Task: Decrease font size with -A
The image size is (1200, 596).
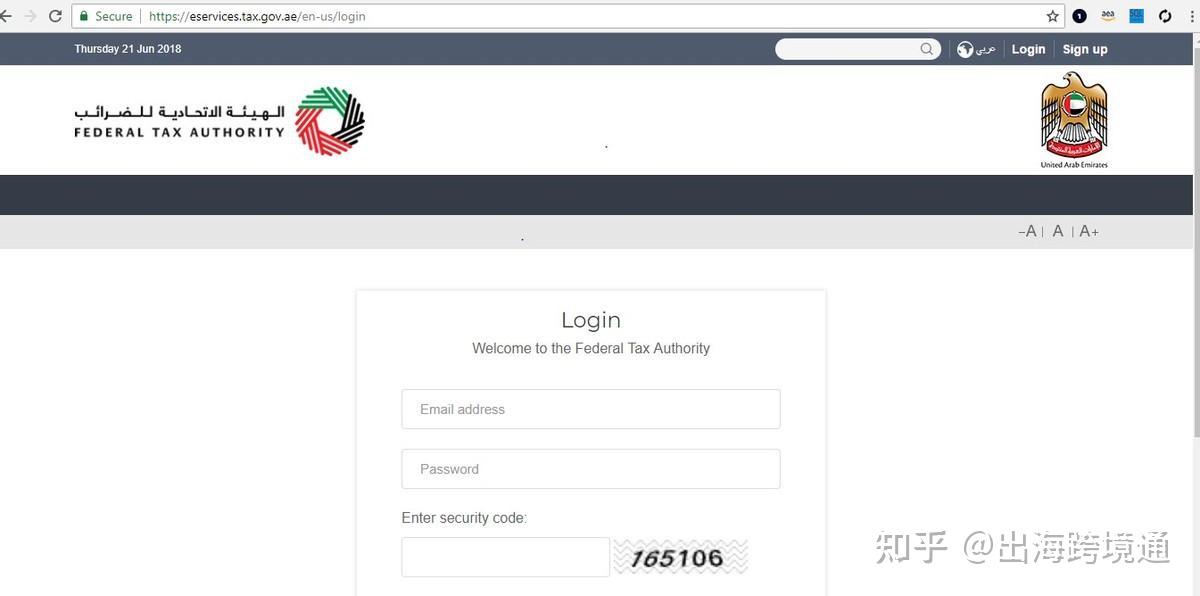Action: coord(1027,231)
